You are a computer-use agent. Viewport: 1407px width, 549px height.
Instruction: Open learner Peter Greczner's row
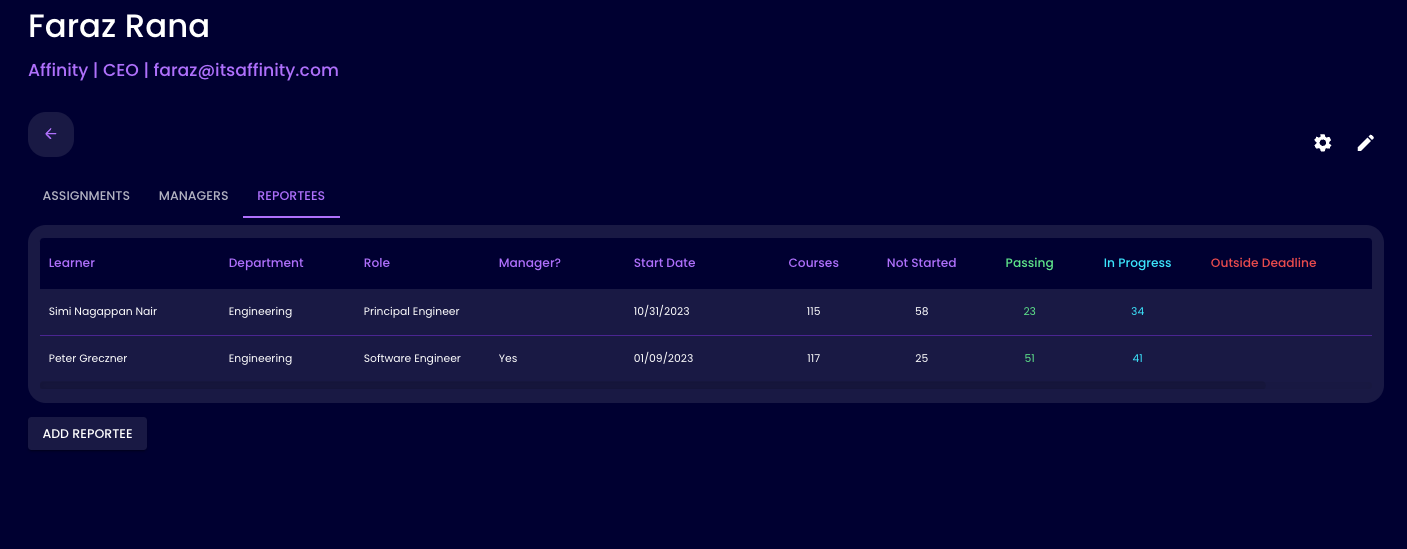[x=88, y=358]
